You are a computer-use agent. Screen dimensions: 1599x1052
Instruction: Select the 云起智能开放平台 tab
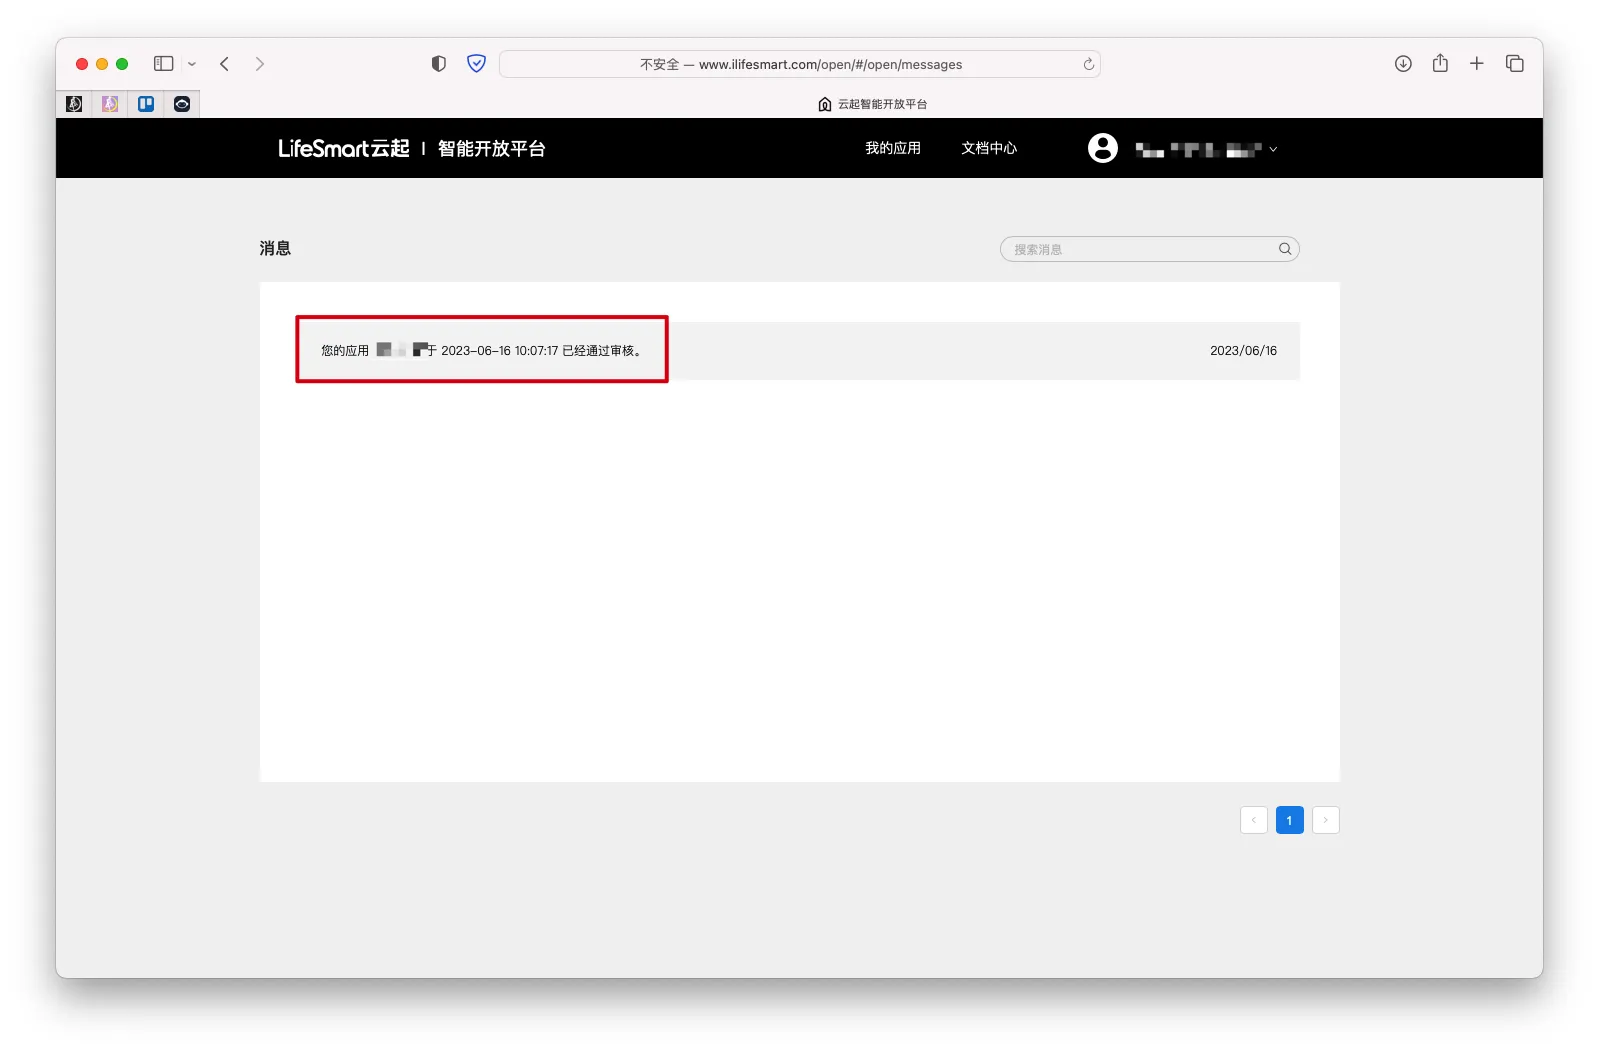(x=872, y=104)
